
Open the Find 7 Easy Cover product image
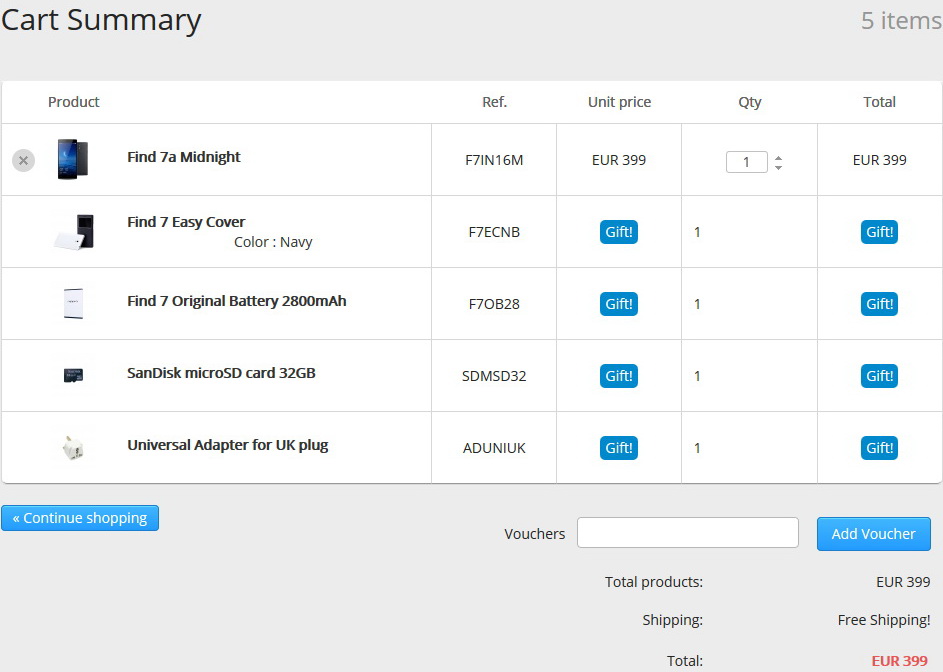[x=74, y=232]
